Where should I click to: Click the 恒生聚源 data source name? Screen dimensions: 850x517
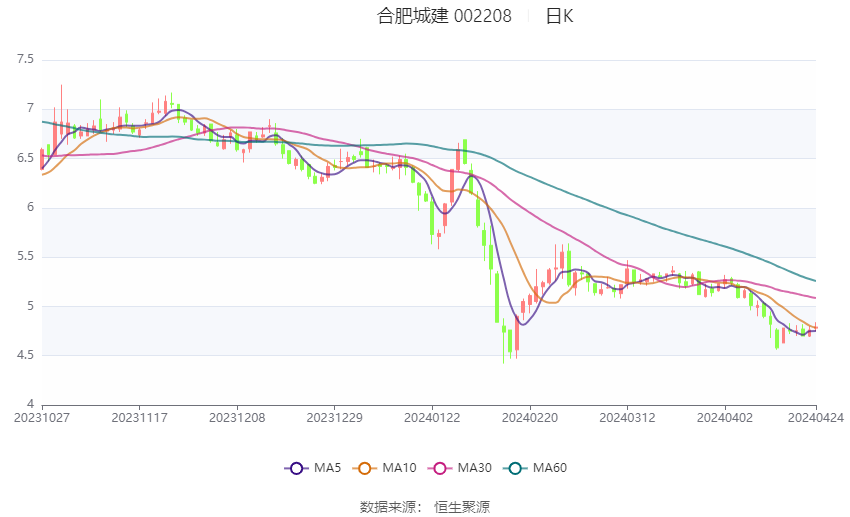(462, 507)
